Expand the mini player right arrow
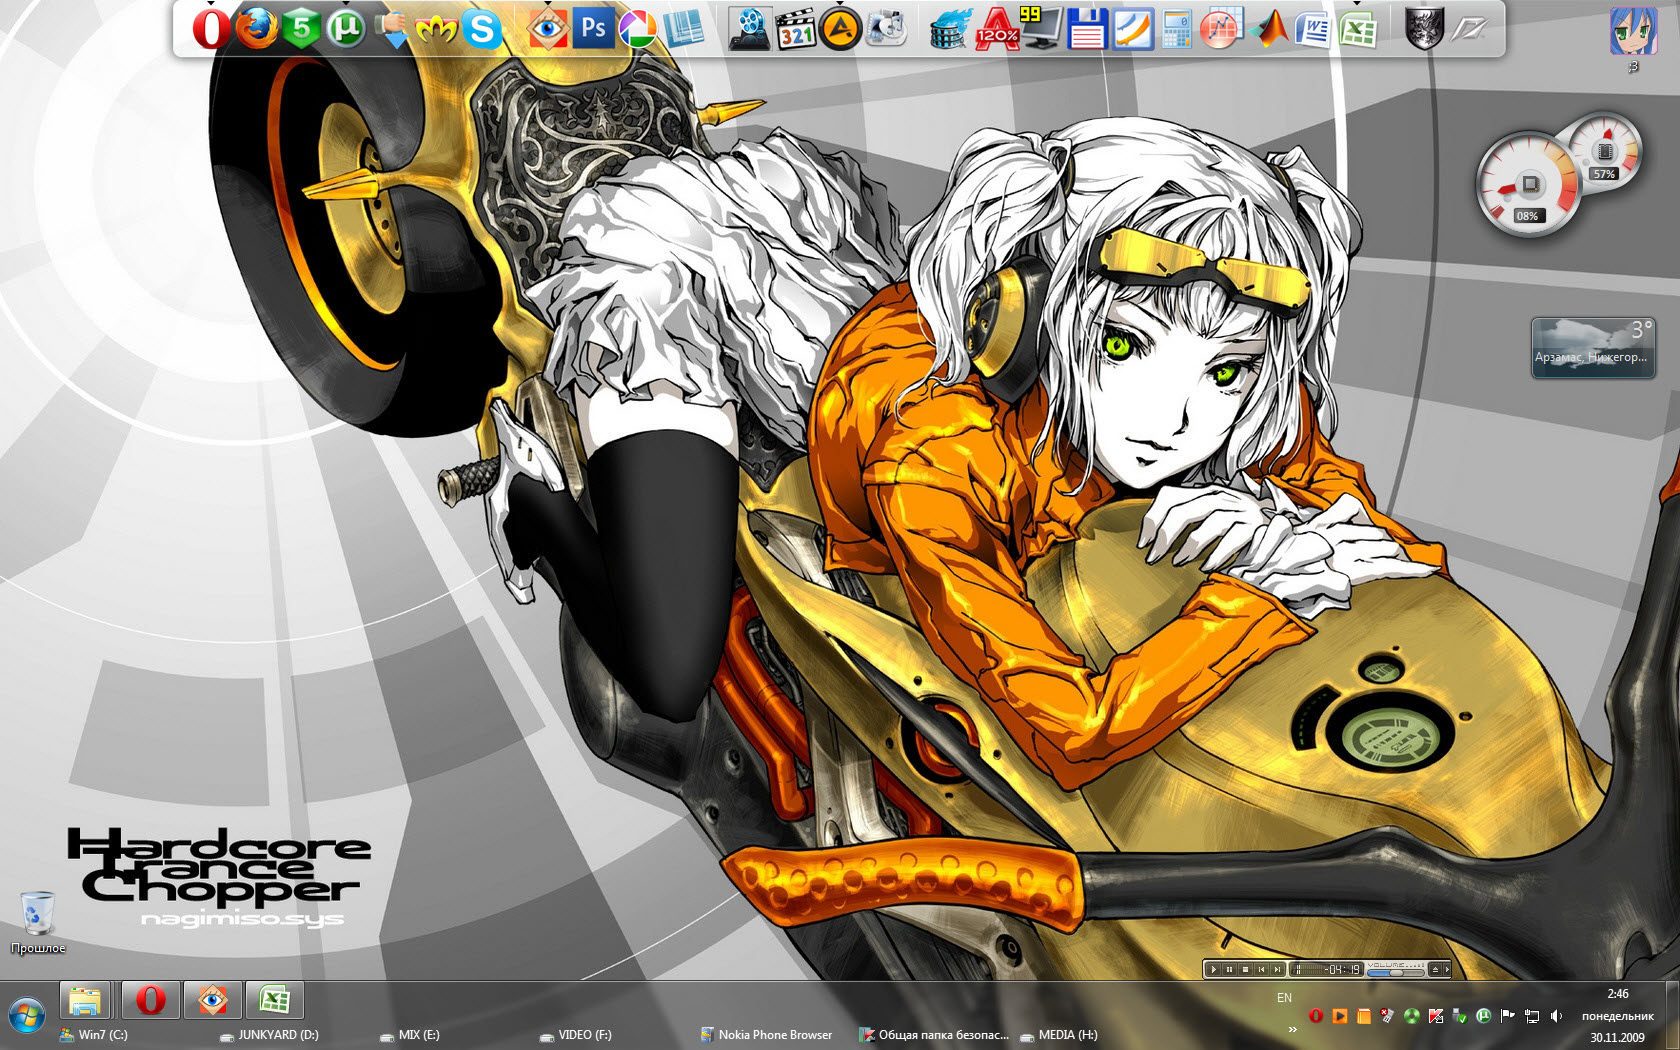The image size is (1680, 1050). point(1447,969)
